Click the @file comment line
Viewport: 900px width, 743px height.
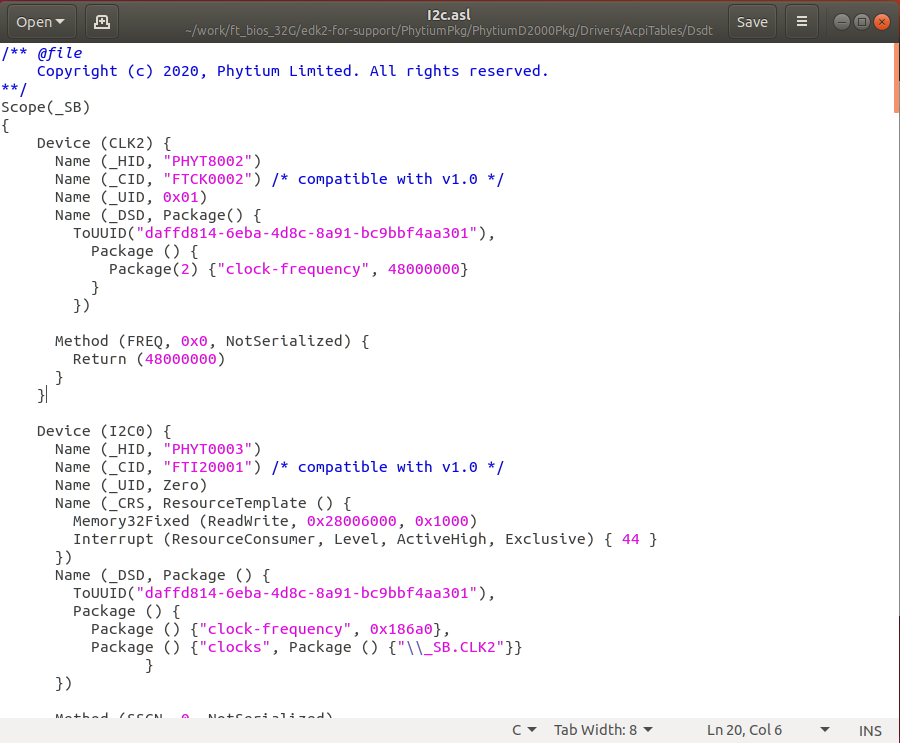click(41, 53)
